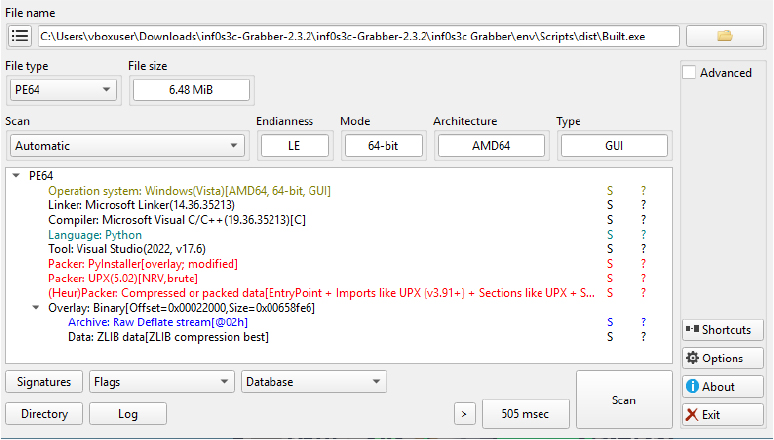Viewport: 774px width, 440px height.
Task: Click the File size 6.48 MiB field
Action: coord(192,90)
